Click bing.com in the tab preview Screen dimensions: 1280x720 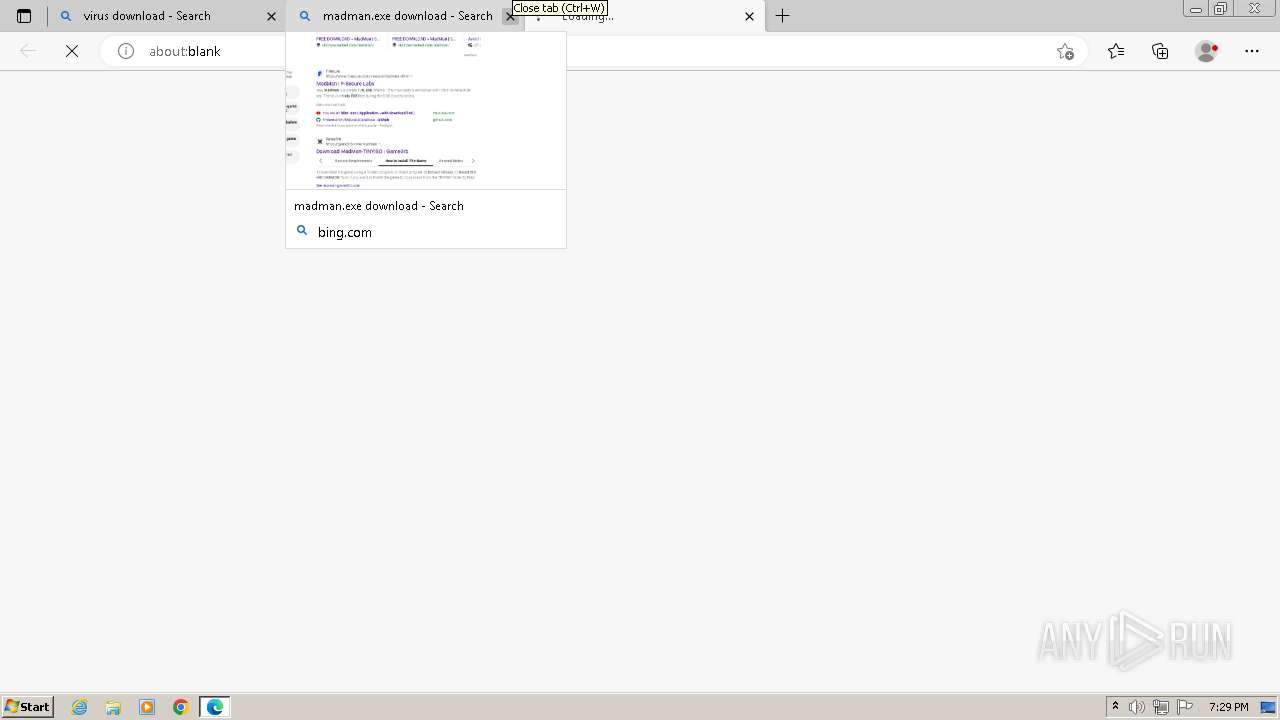[345, 232]
